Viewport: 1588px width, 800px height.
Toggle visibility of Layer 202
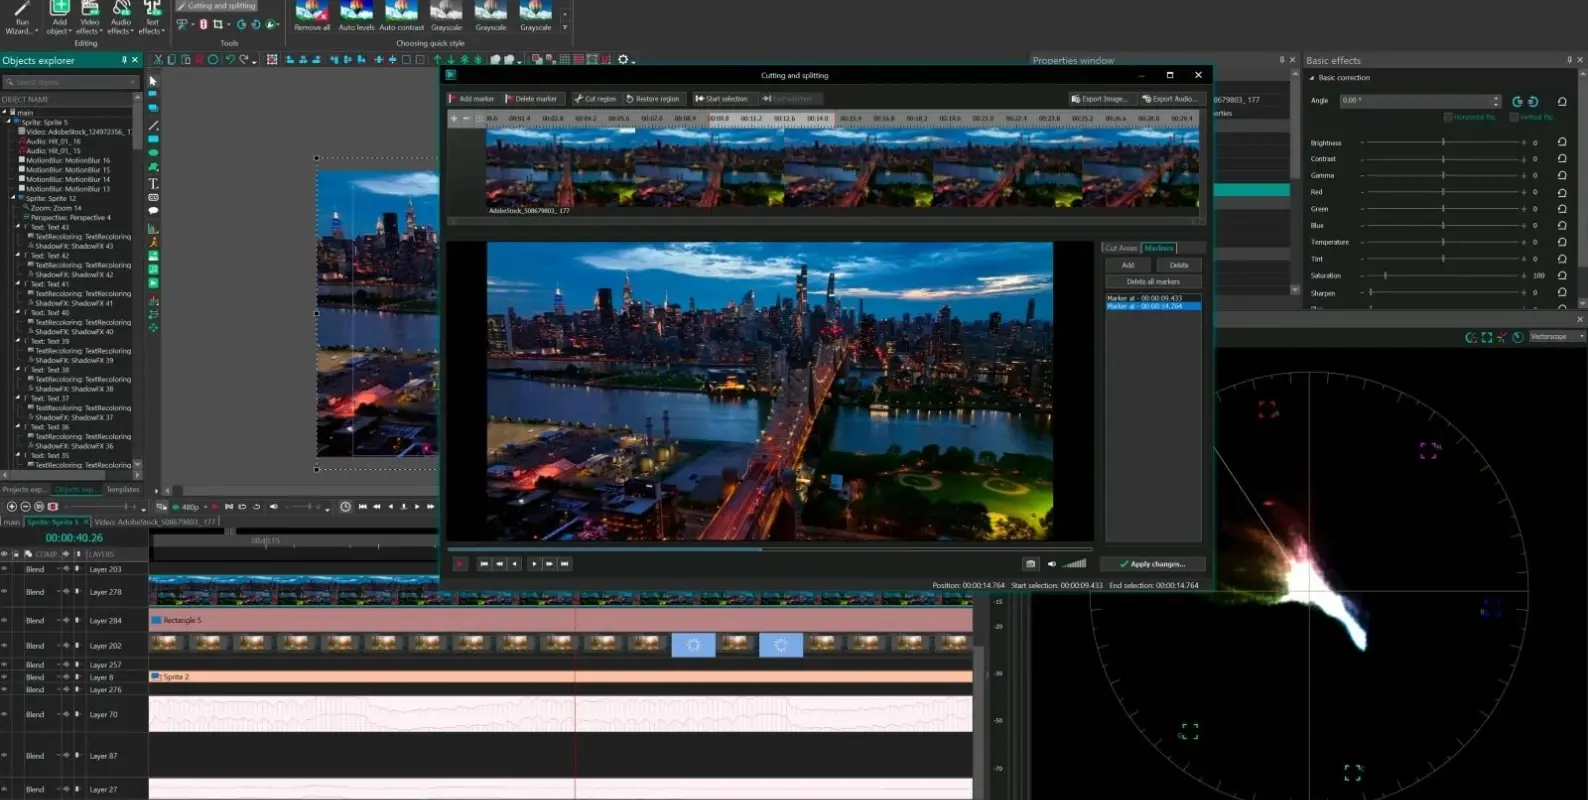5,646
